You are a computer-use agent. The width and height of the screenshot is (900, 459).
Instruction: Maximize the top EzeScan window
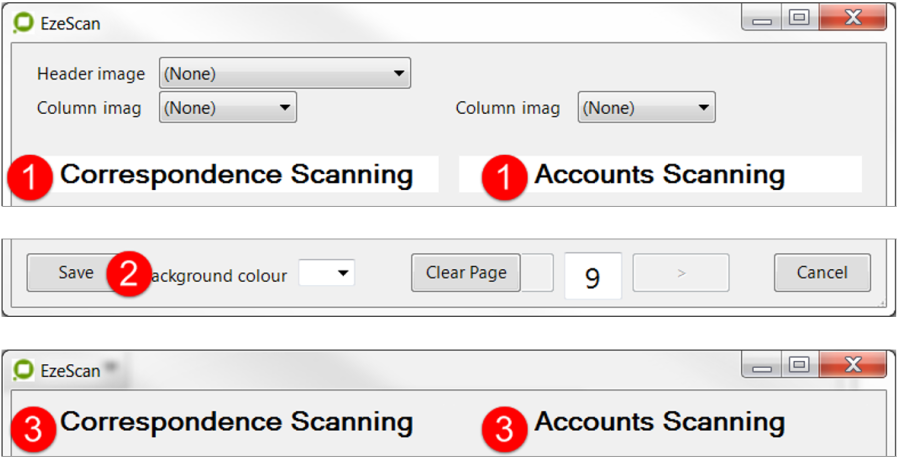(x=798, y=18)
